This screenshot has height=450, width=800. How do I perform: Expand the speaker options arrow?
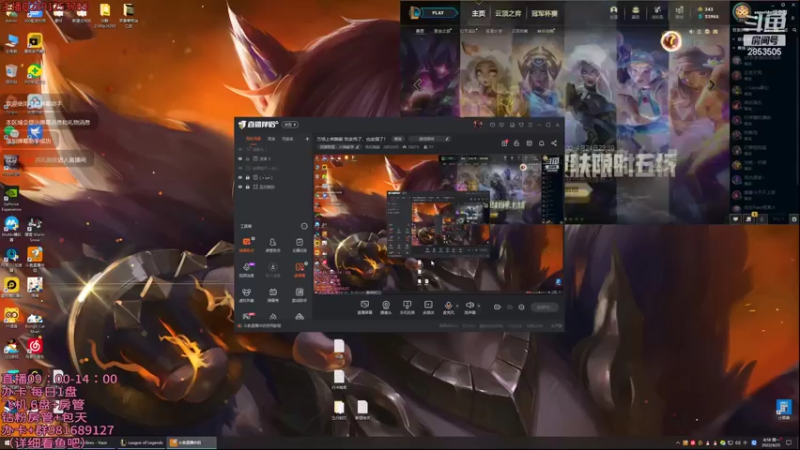(479, 306)
